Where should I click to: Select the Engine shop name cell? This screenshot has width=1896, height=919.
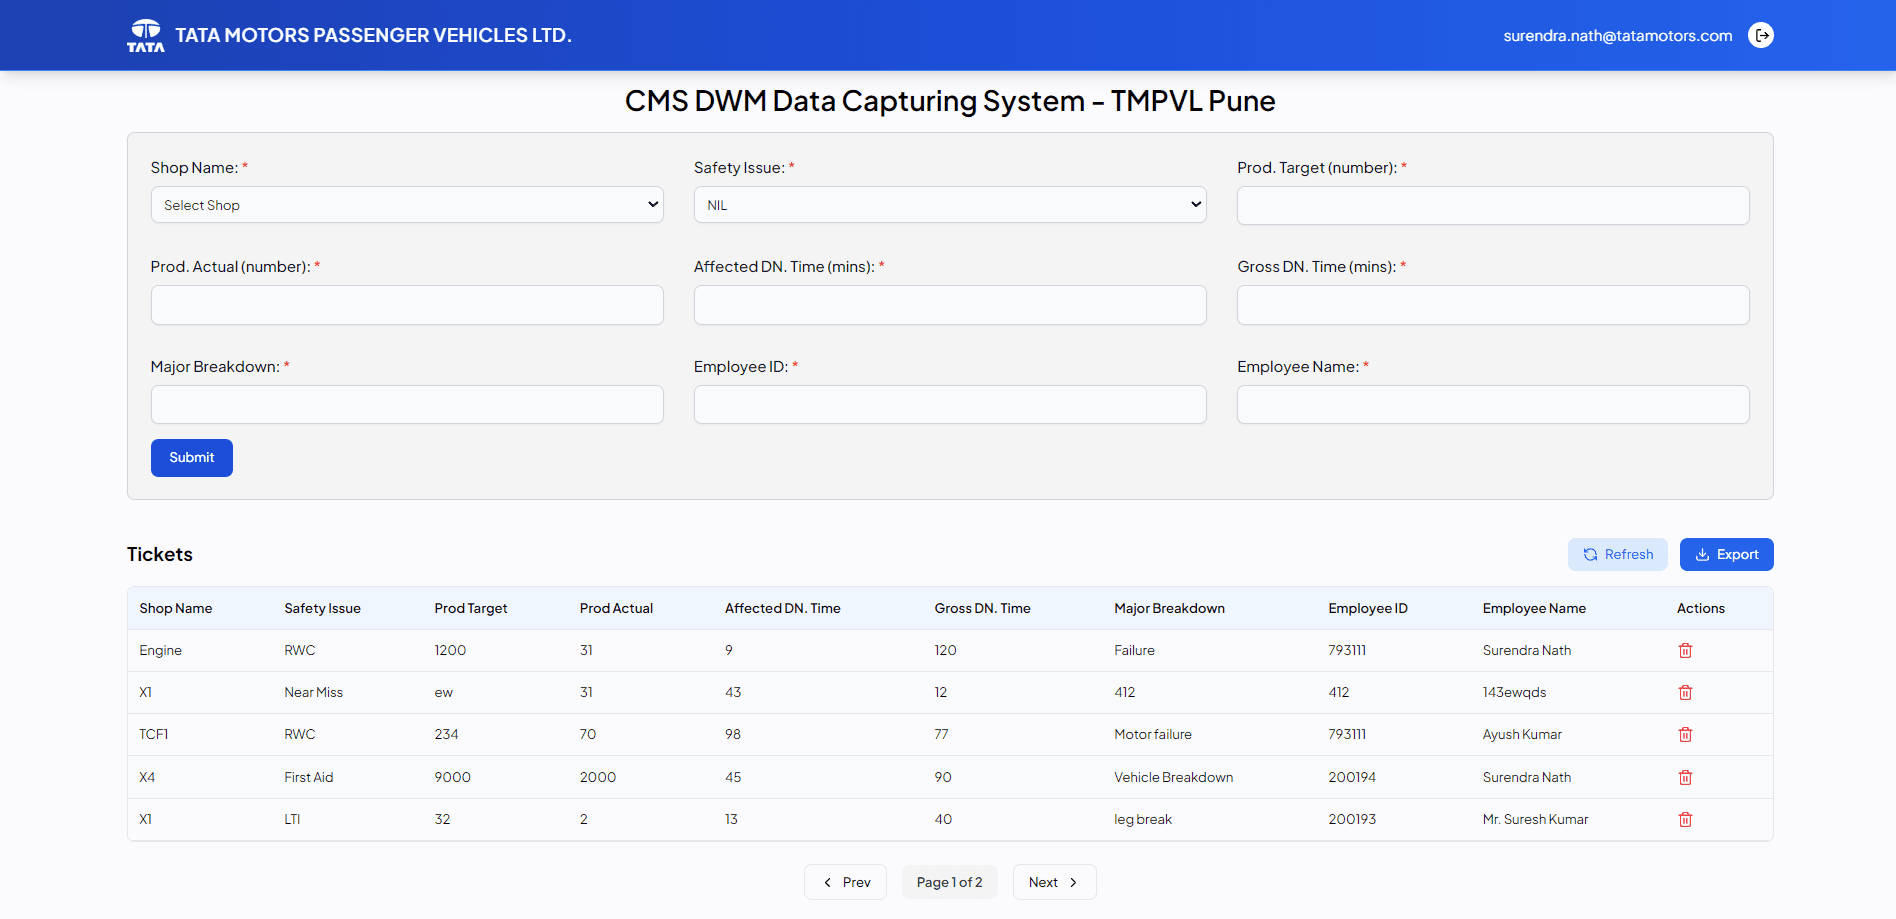pyautogui.click(x=160, y=650)
